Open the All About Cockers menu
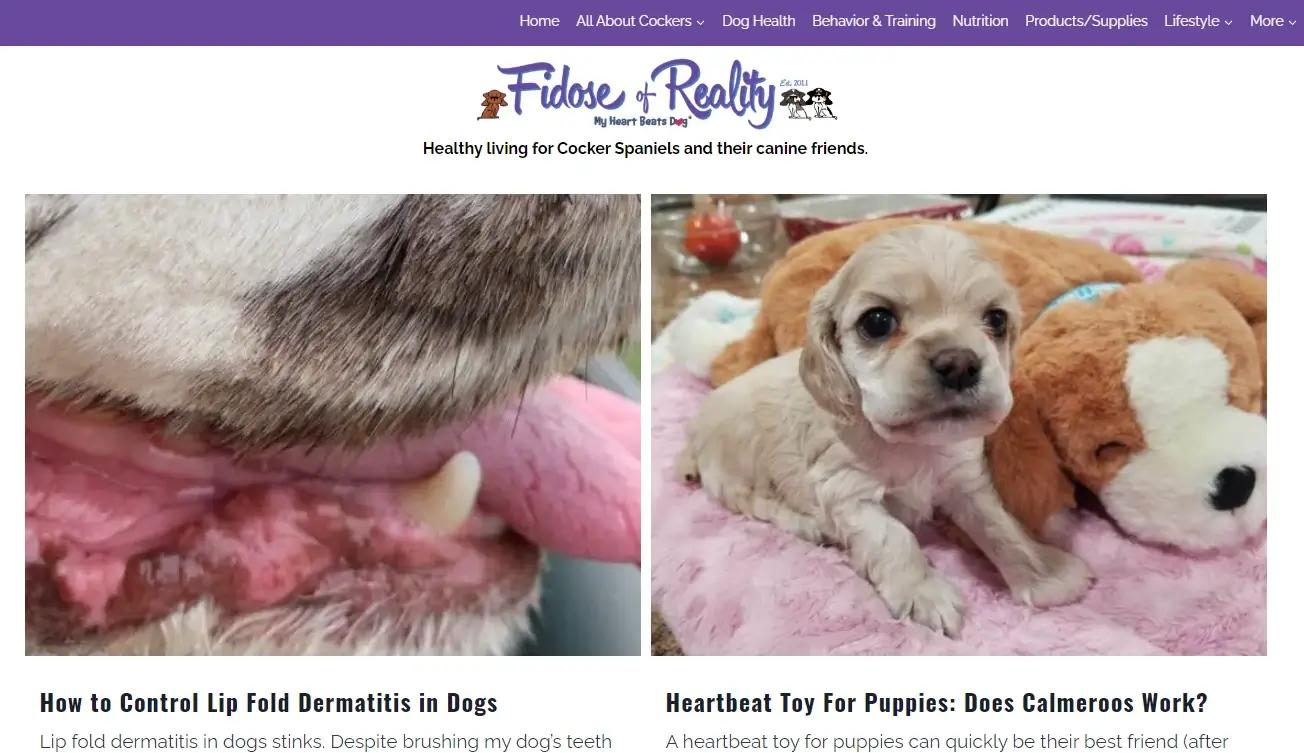The width and height of the screenshot is (1304, 753). tap(634, 21)
